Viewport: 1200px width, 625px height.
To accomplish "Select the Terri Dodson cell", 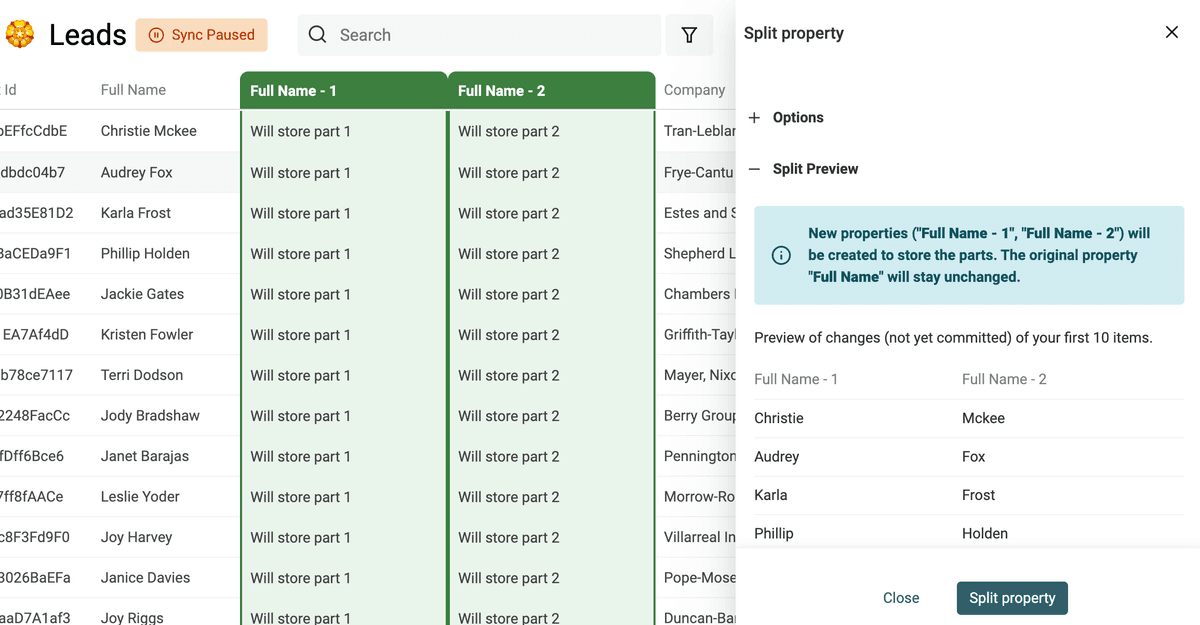I will (142, 375).
